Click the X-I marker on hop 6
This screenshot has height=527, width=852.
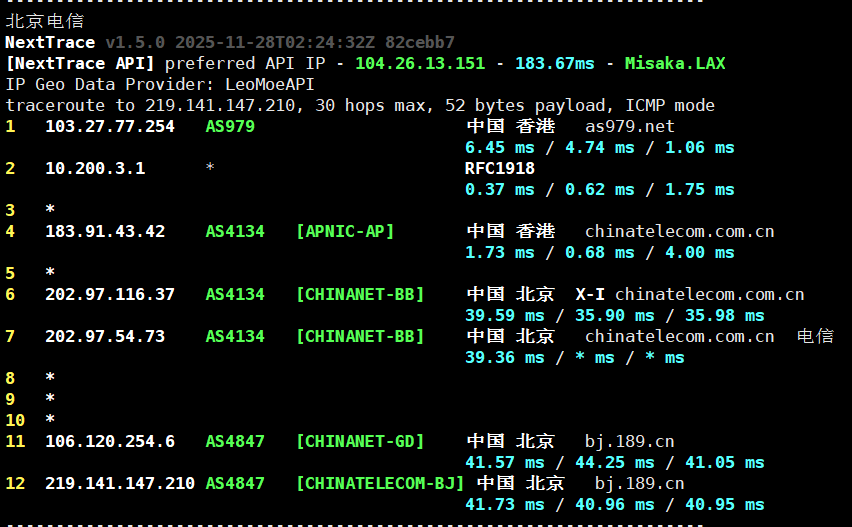click(590, 294)
